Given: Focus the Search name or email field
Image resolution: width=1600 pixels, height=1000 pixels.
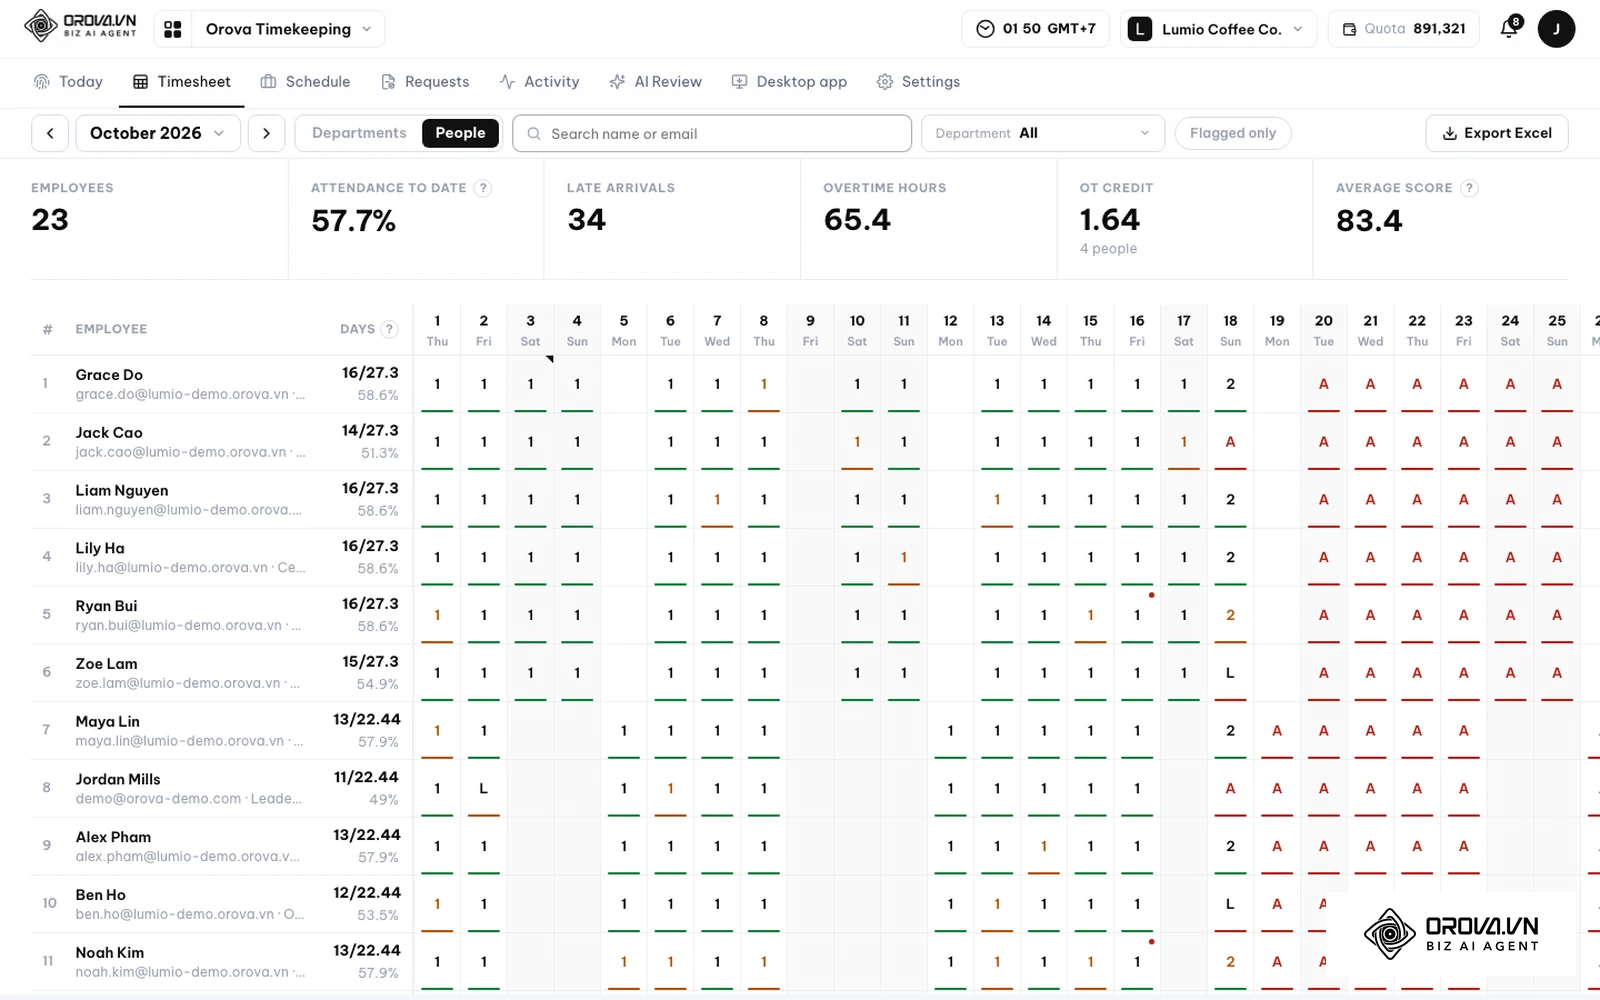Looking at the screenshot, I should (x=712, y=133).
